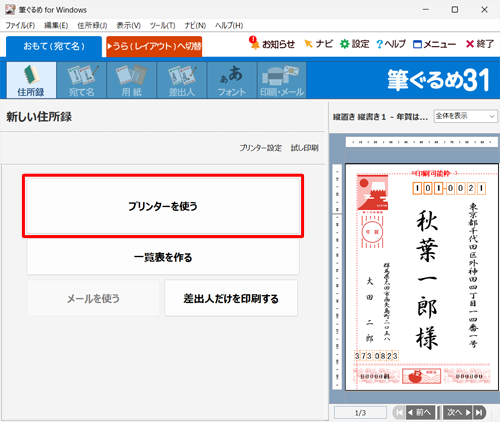Click the 1/3 page number field
500x422 pixels.
360,413
